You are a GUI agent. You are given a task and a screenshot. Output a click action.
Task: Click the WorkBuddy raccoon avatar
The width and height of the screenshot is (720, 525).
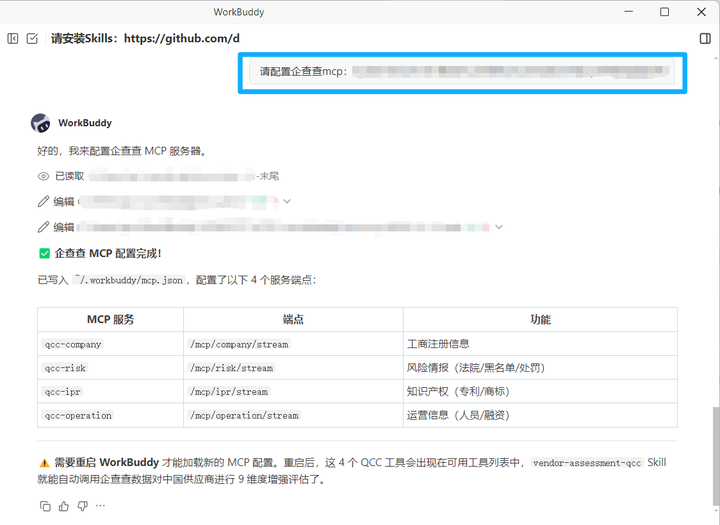click(x=41, y=123)
